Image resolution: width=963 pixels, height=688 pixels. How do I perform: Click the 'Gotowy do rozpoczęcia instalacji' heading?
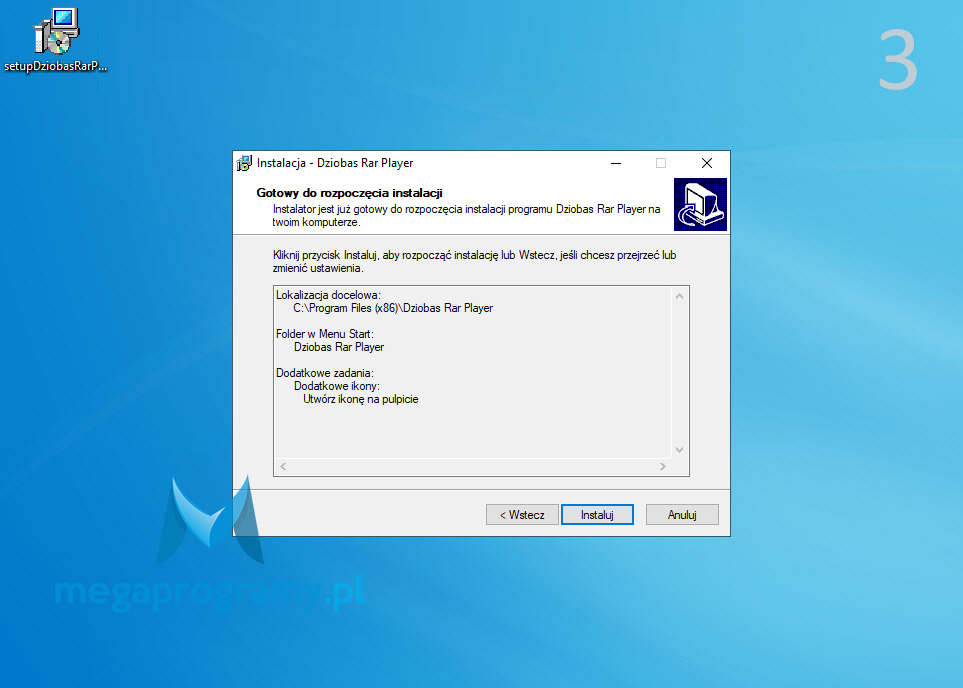coord(349,193)
